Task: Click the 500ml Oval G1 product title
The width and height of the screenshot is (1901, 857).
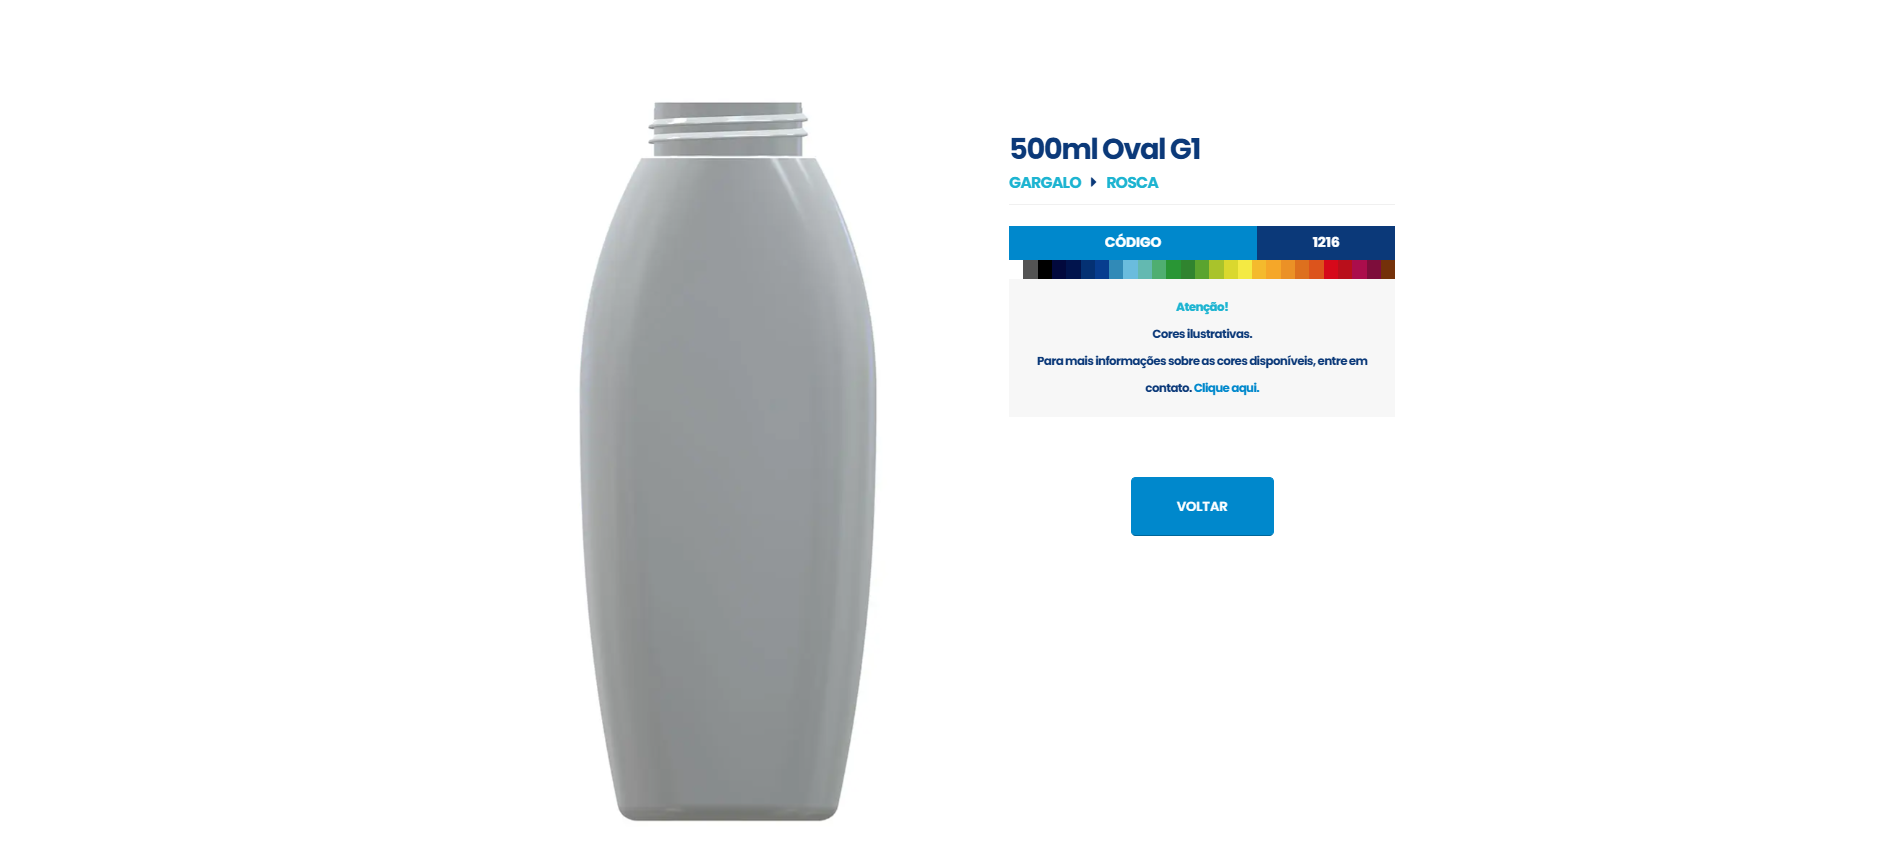Action: coord(1105,149)
